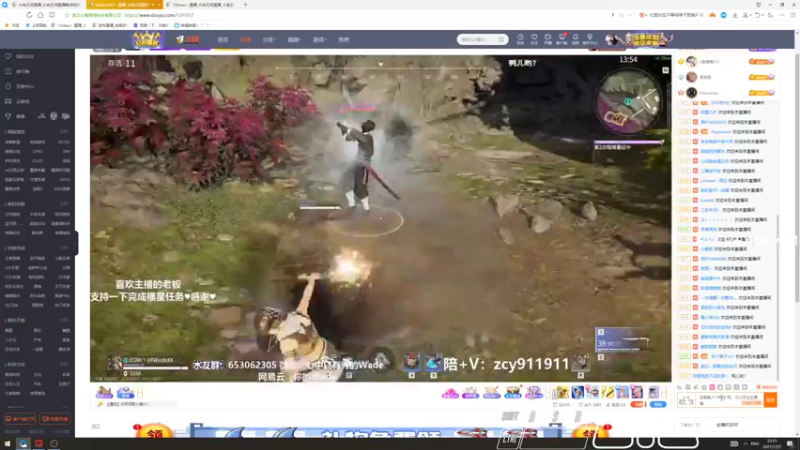
Task: Expand the address bar dropdown chevron
Action: pyautogui.click(x=630, y=15)
